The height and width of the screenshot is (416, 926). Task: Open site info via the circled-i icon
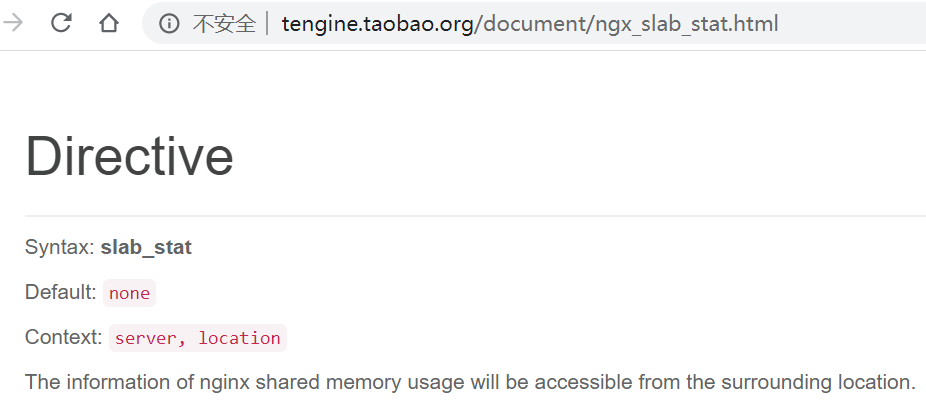coord(169,24)
